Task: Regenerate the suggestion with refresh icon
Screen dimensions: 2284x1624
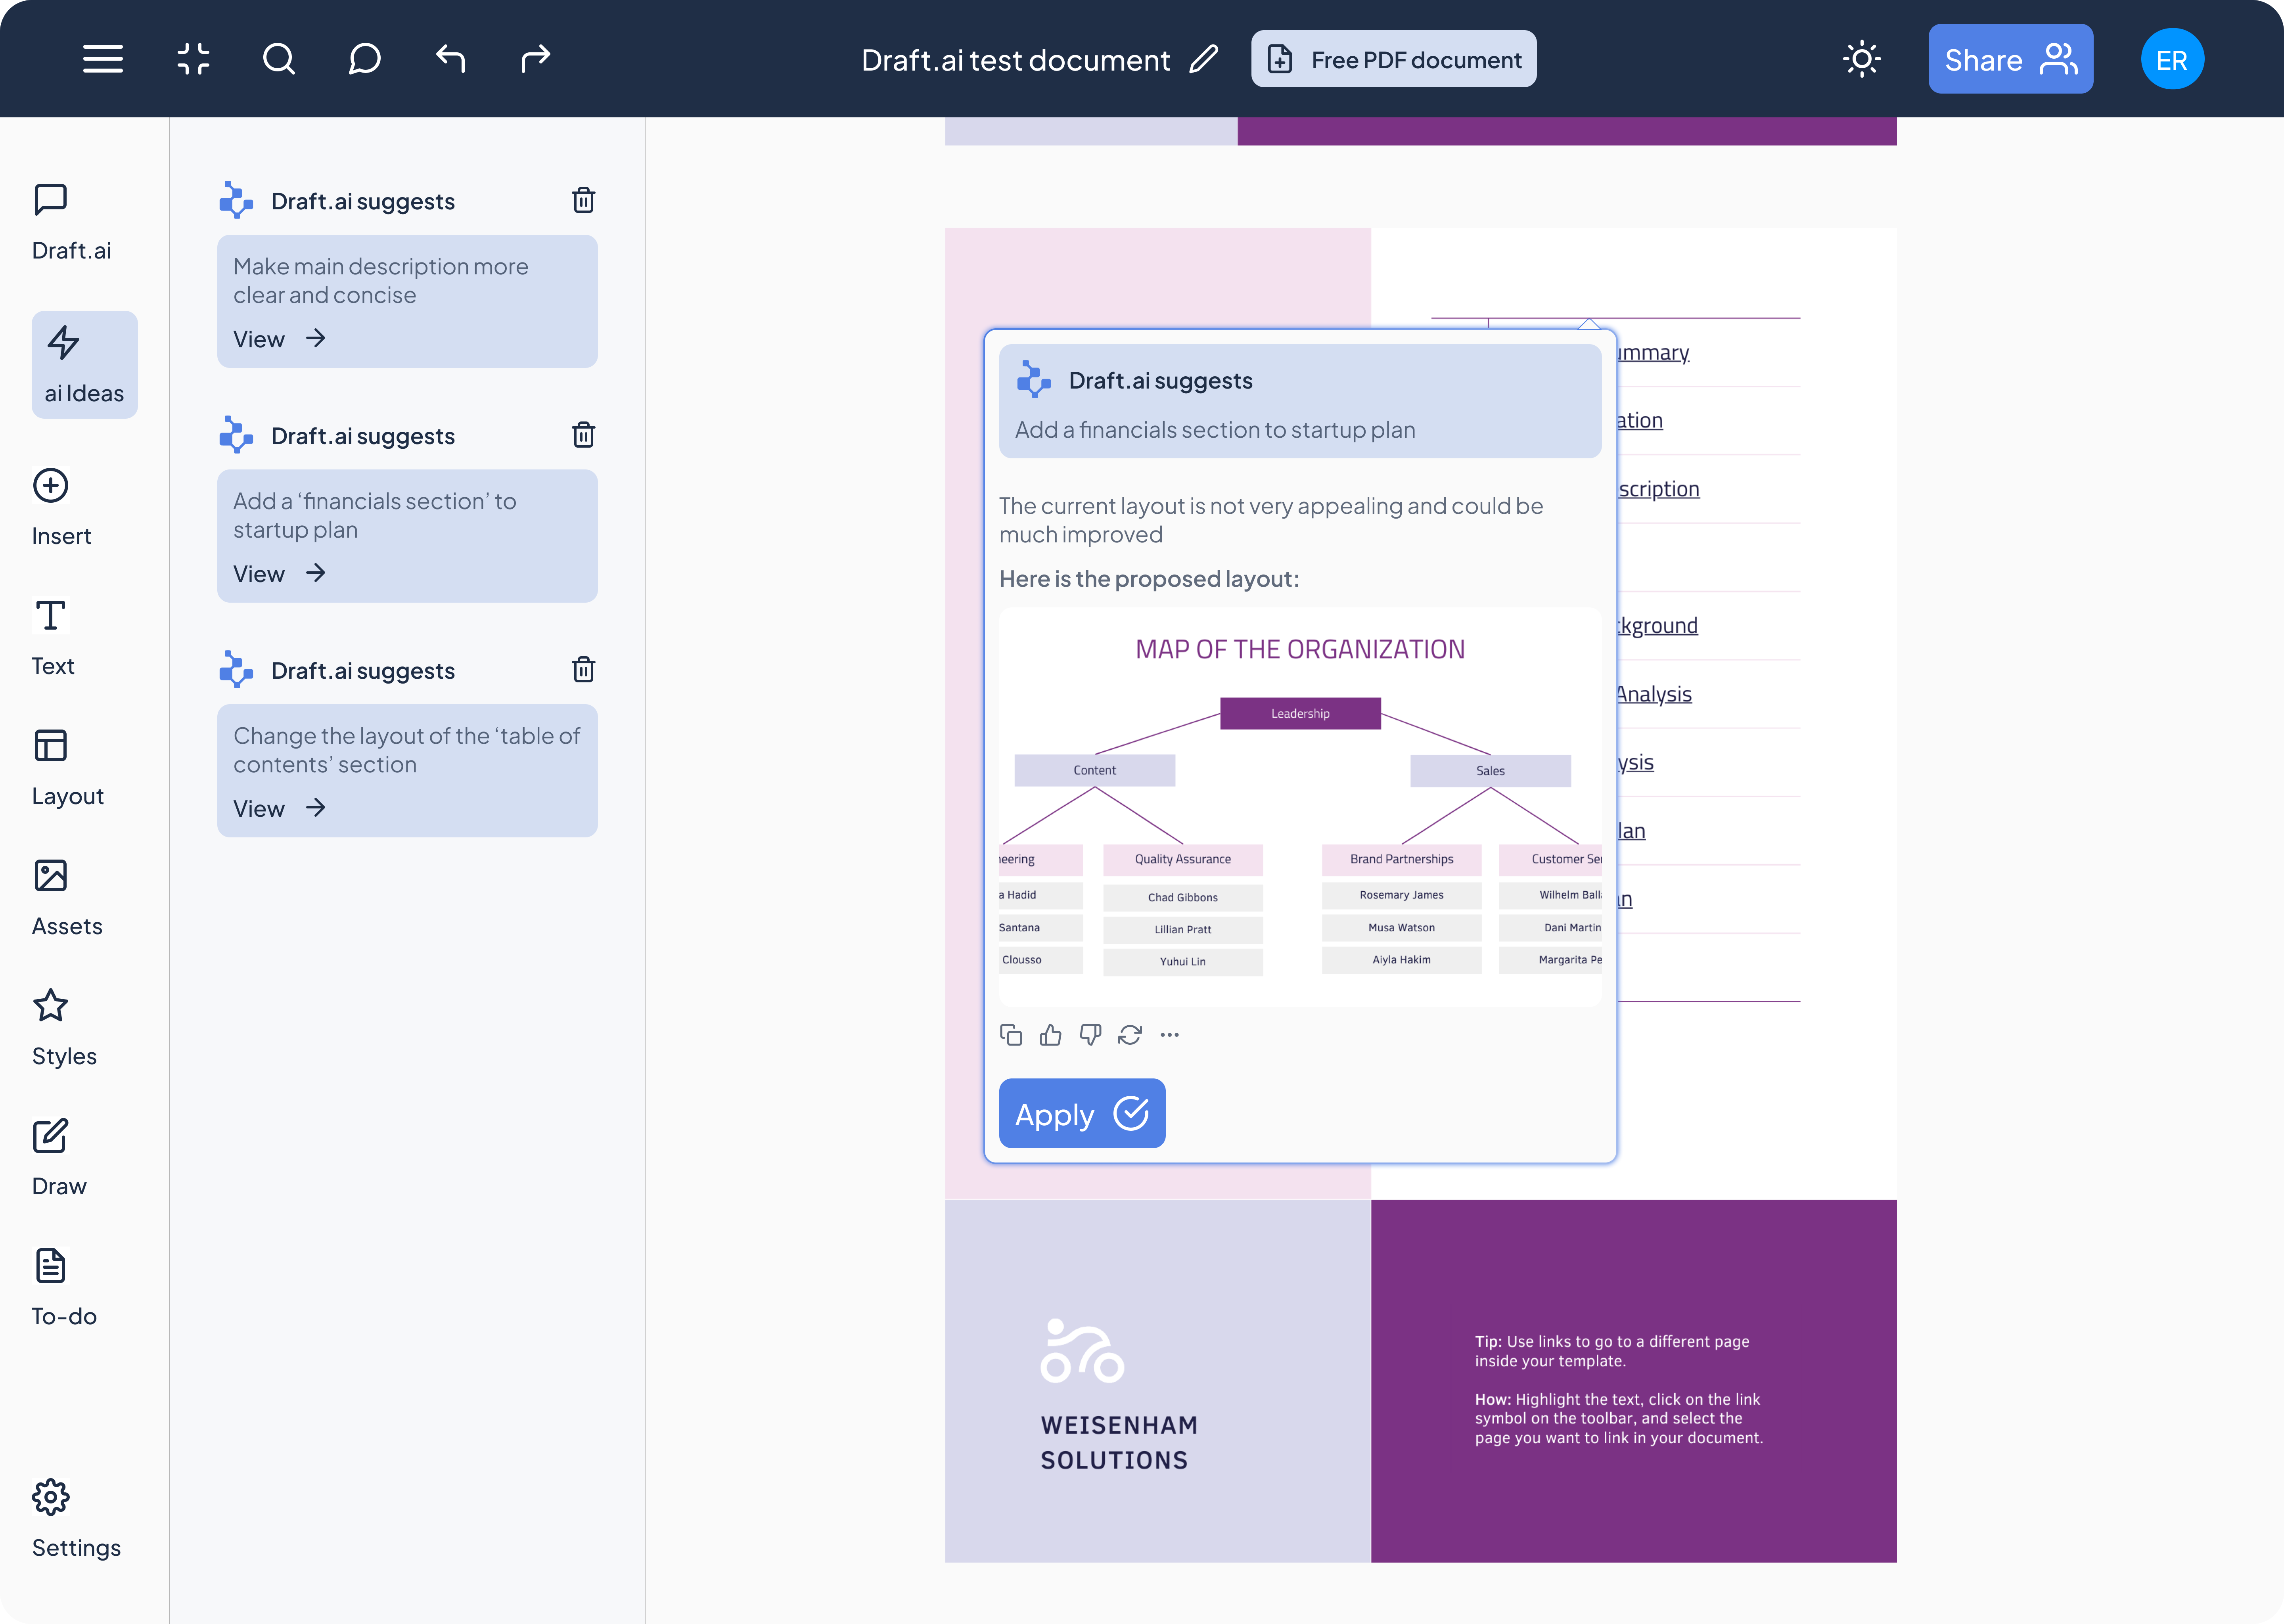Action: coord(1130,1035)
